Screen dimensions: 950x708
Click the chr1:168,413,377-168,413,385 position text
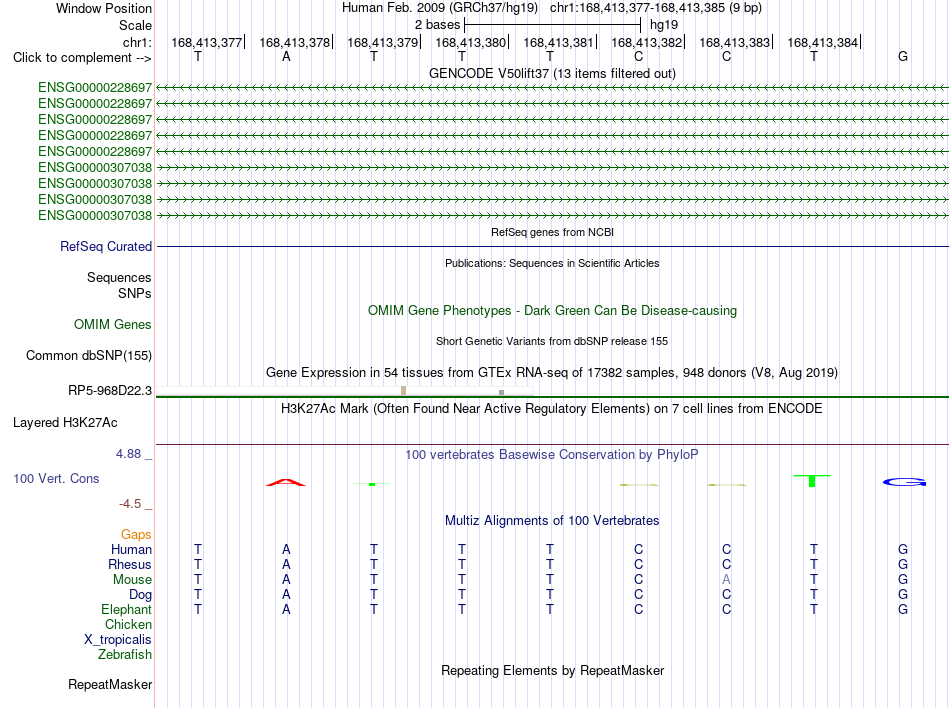pos(656,8)
